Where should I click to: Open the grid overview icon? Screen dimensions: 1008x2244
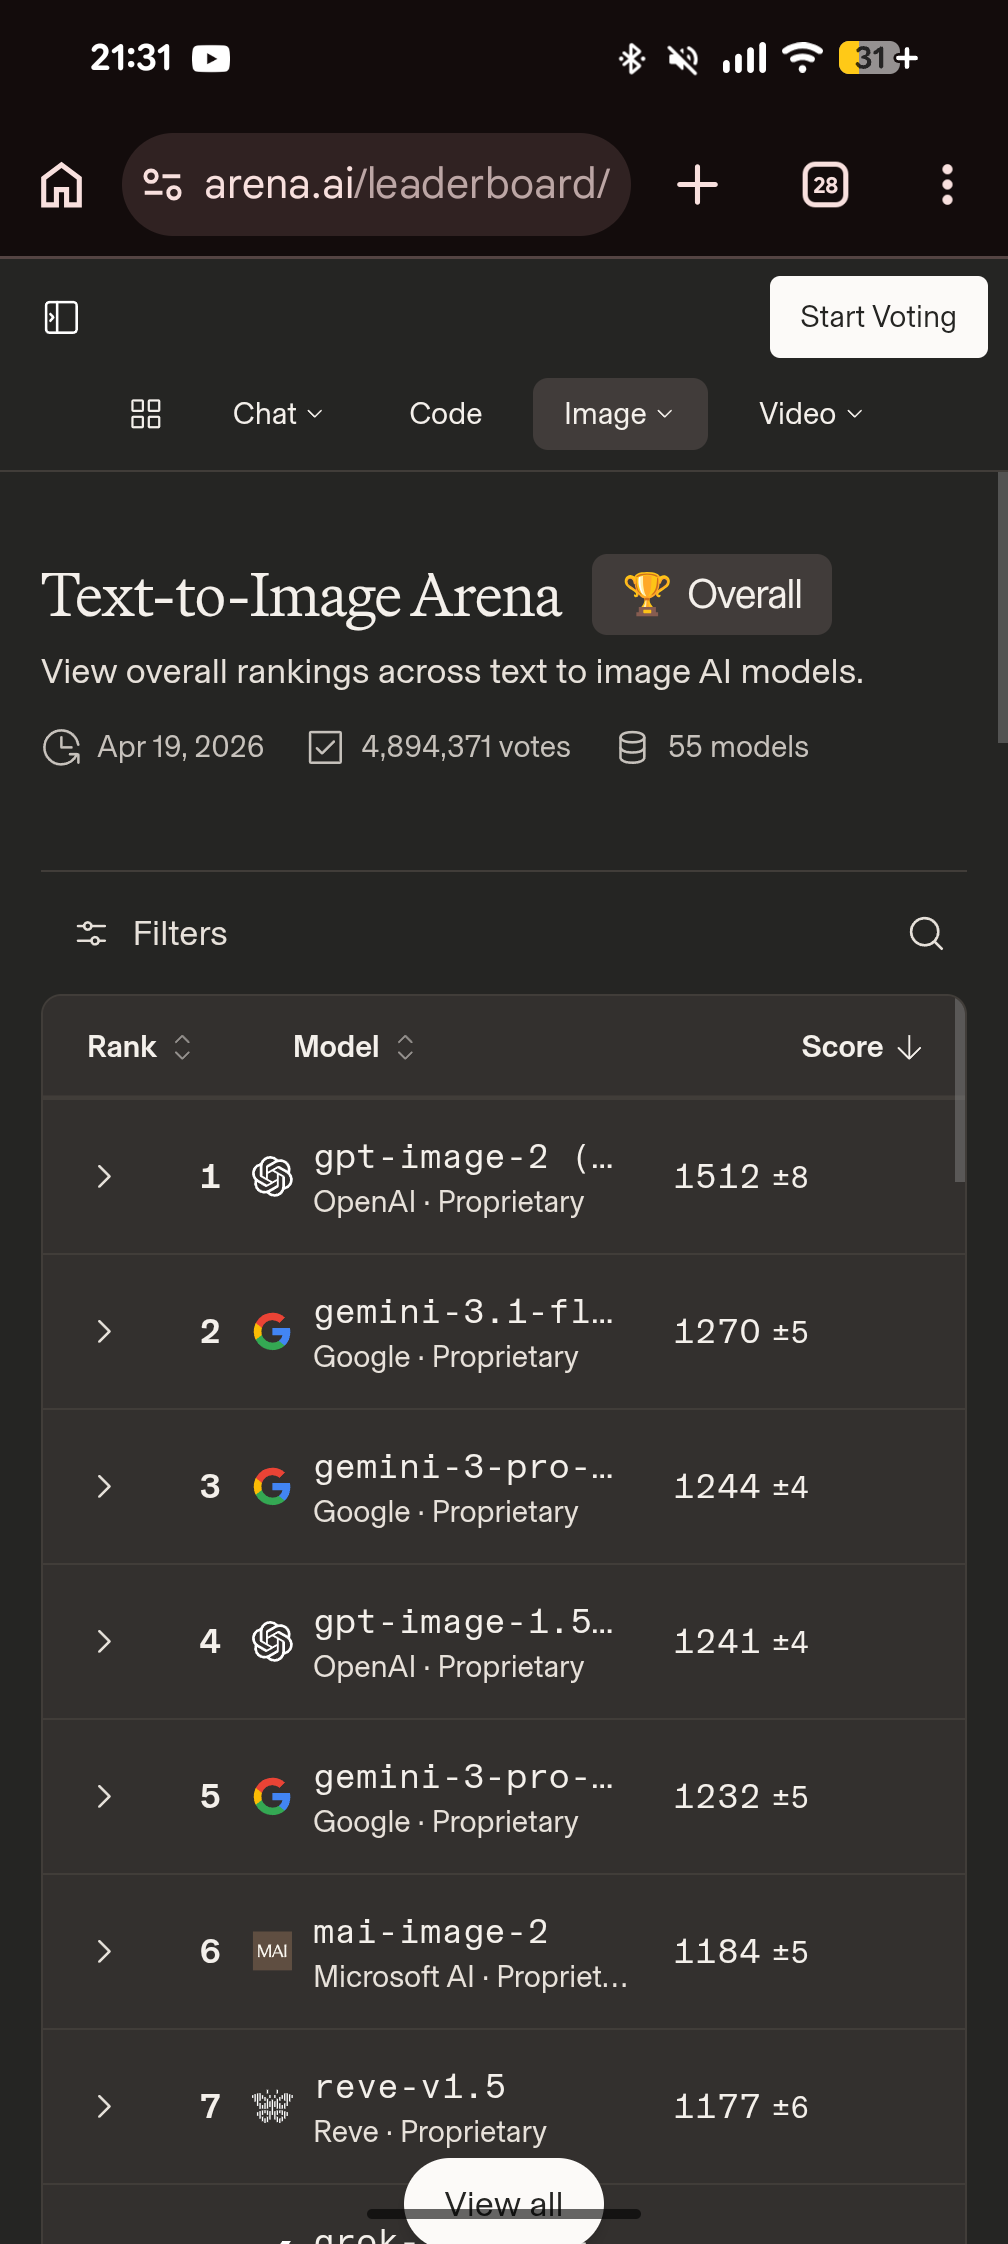coord(146,414)
